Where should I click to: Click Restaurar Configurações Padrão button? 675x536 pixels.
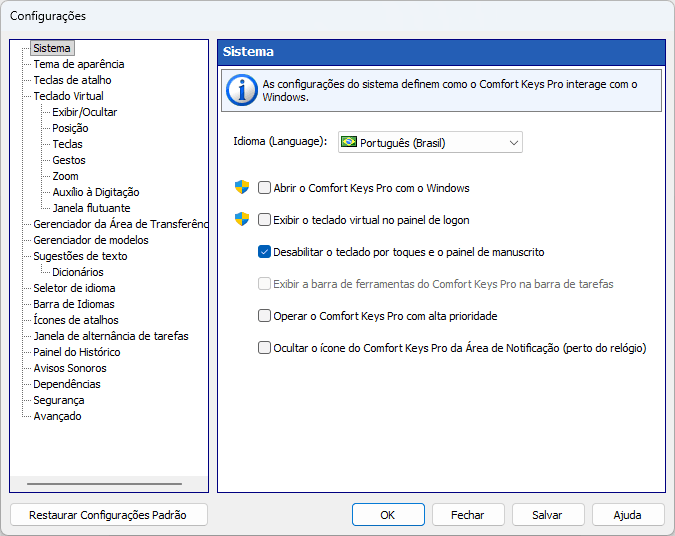(108, 515)
